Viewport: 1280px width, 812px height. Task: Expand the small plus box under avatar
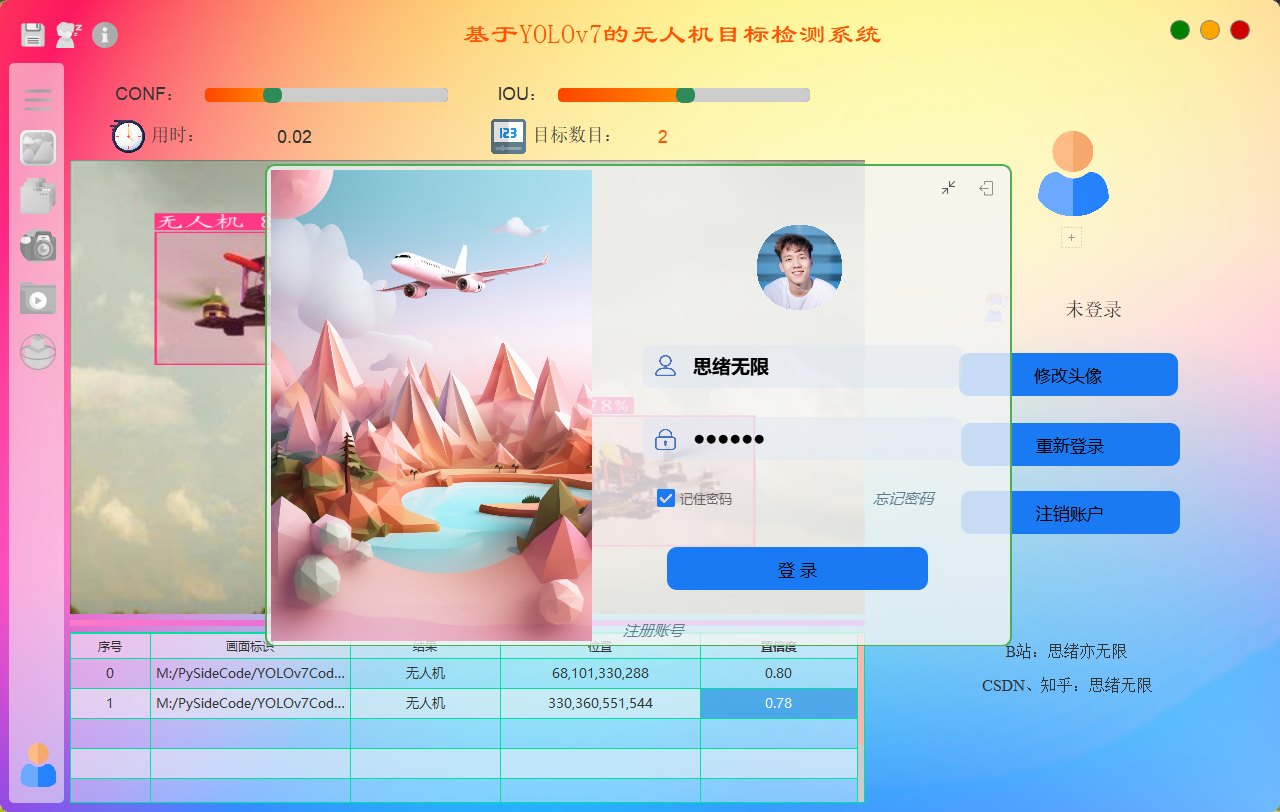point(1071,238)
